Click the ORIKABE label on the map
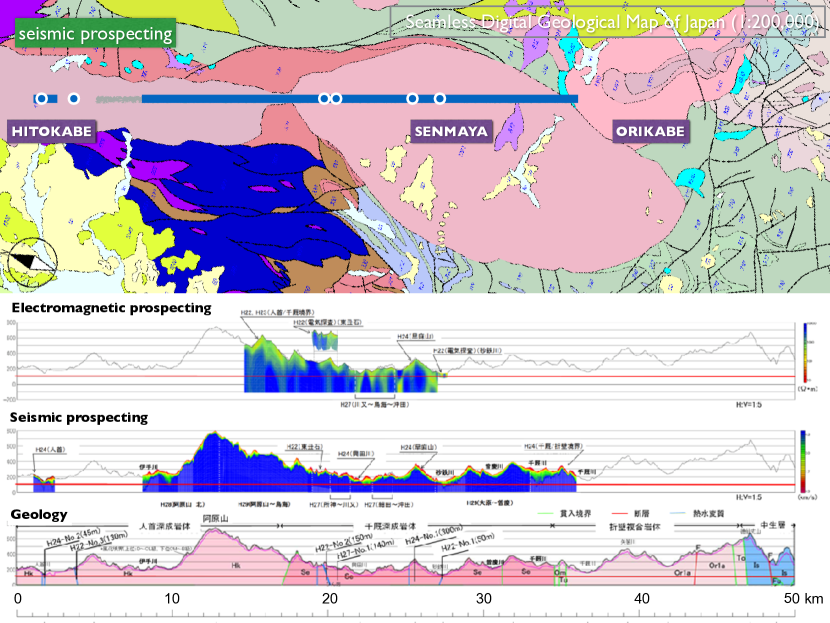830x623 pixels. tap(651, 131)
